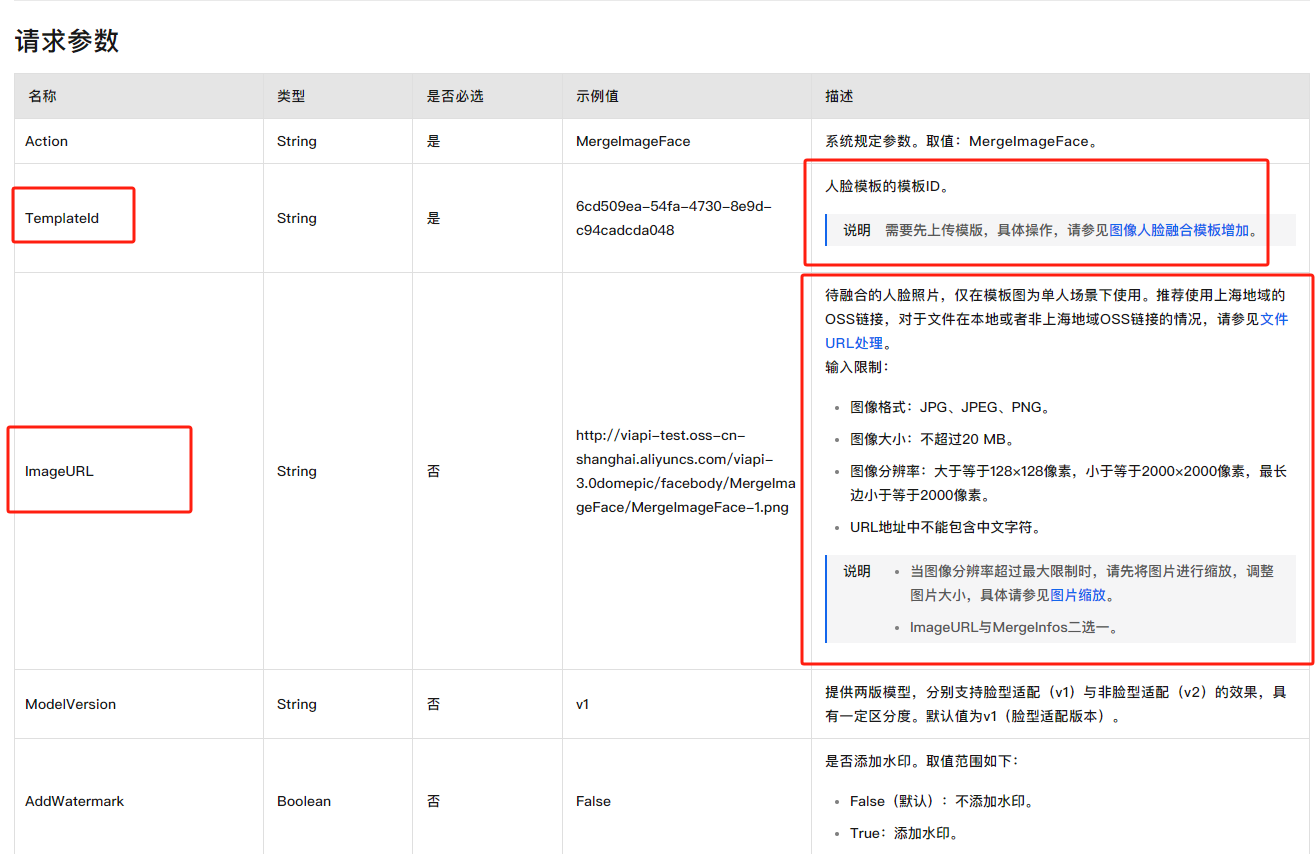
Task: Click the False example value
Action: pos(593,801)
